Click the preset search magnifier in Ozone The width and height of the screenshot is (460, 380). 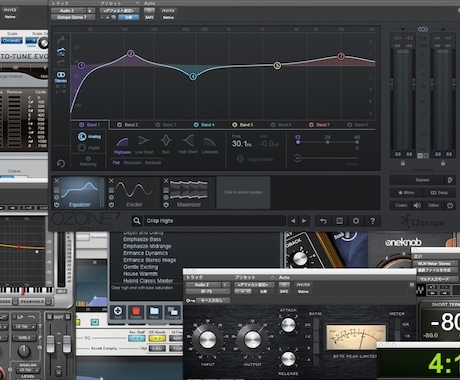137,221
